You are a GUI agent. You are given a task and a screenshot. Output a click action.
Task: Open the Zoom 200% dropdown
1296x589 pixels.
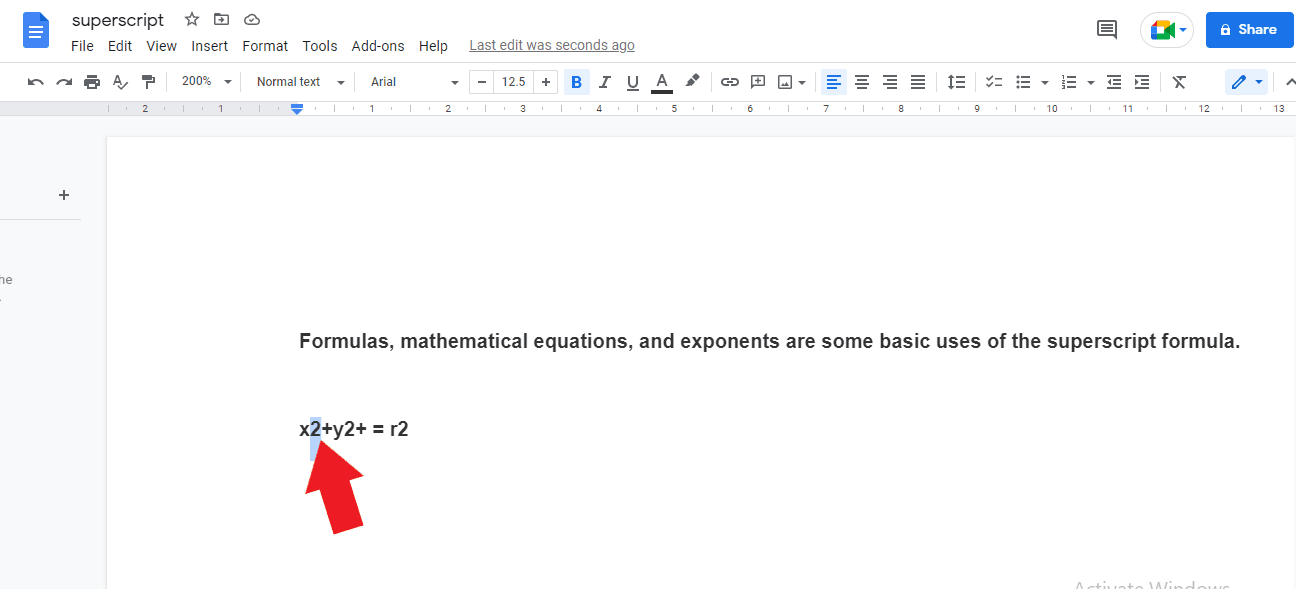pyautogui.click(x=206, y=82)
